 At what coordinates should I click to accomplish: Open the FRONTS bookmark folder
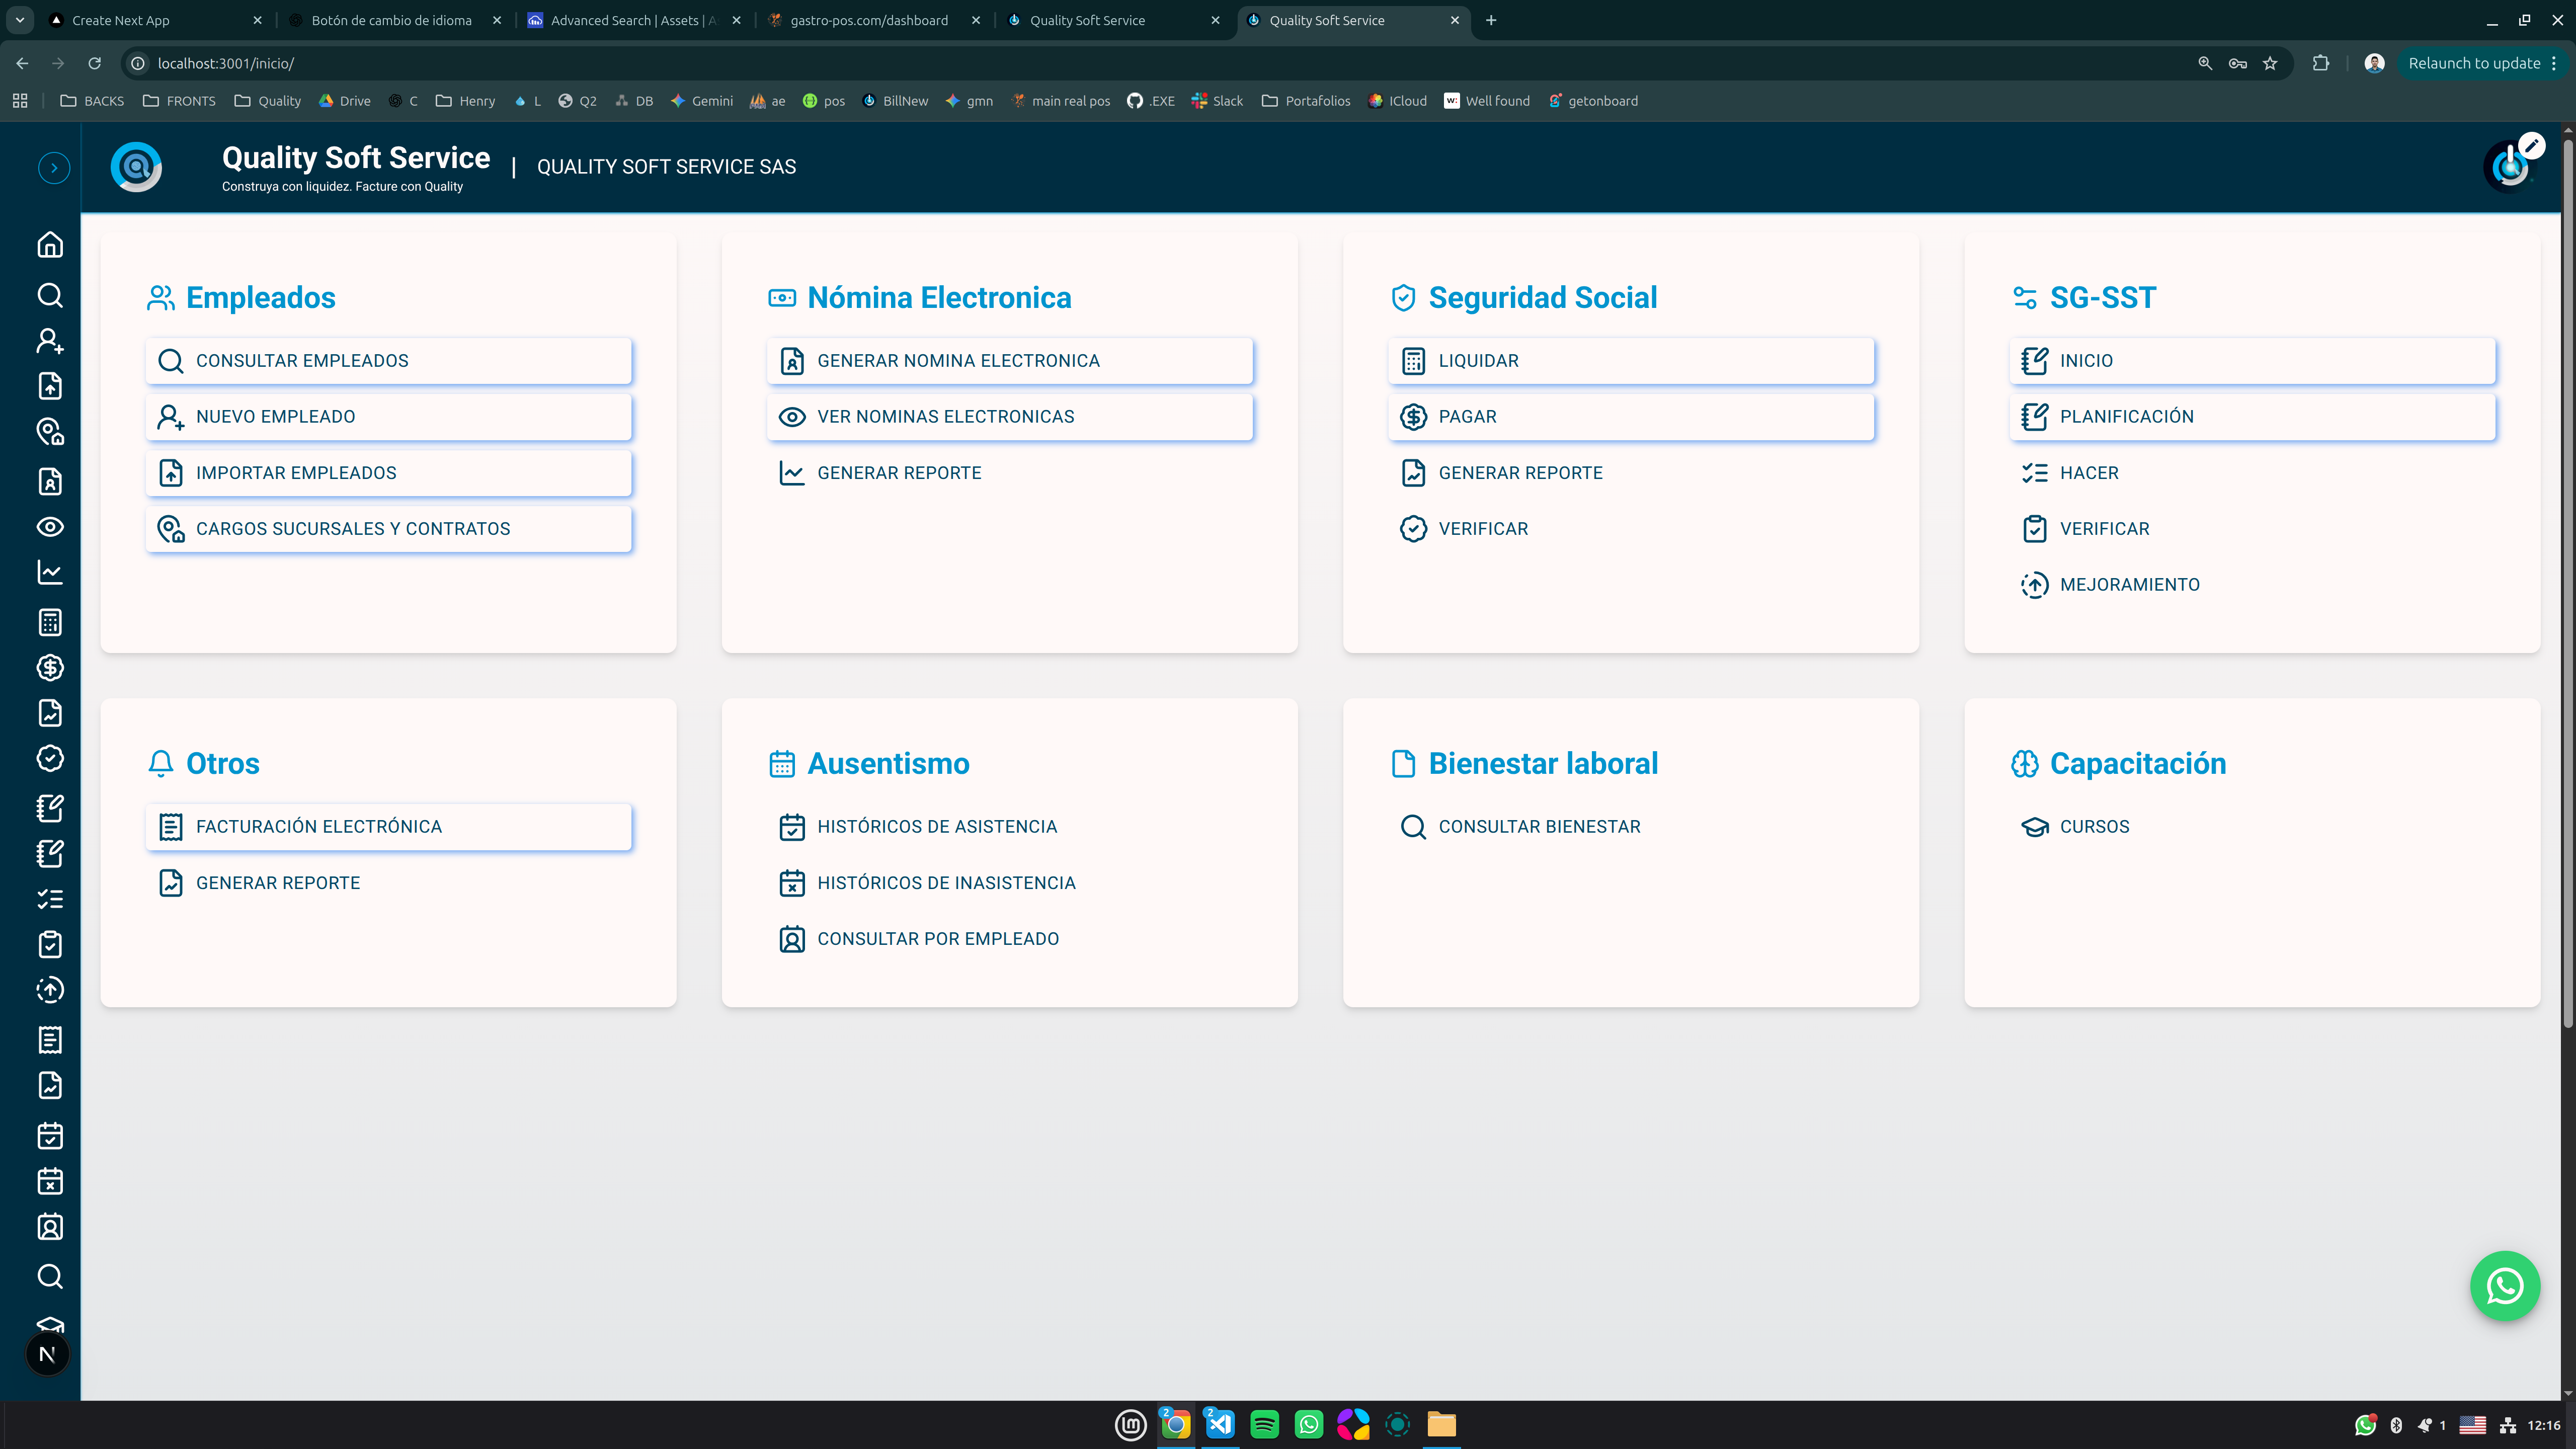tap(179, 101)
